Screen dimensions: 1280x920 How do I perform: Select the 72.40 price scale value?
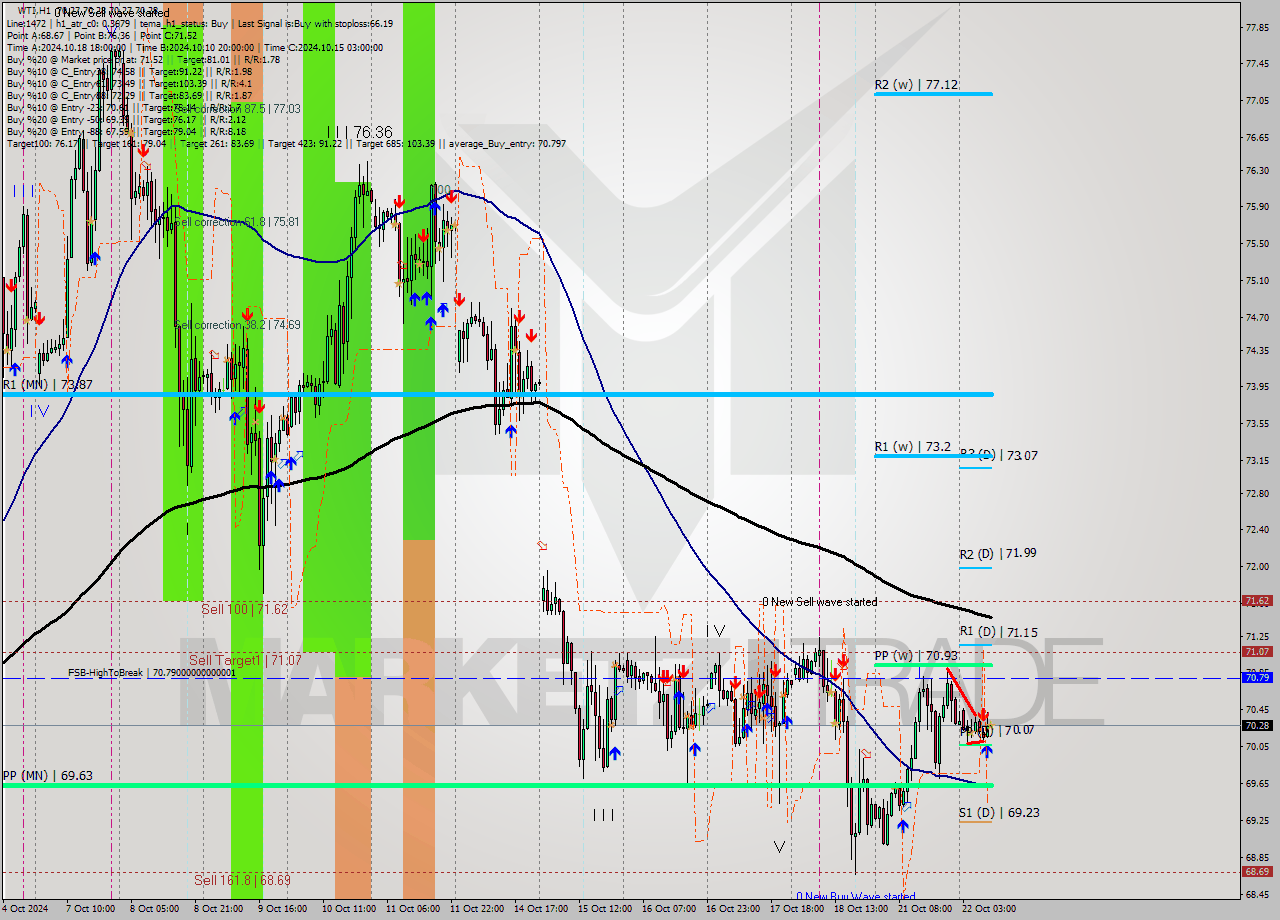click(1256, 529)
